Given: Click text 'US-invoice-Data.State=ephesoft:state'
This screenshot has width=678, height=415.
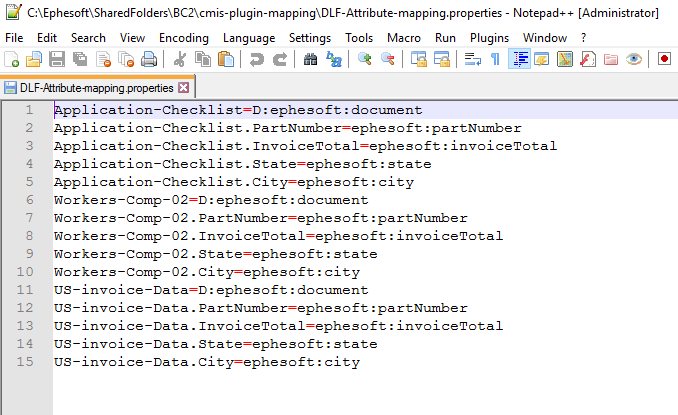Looking at the screenshot, I should click(216, 344).
